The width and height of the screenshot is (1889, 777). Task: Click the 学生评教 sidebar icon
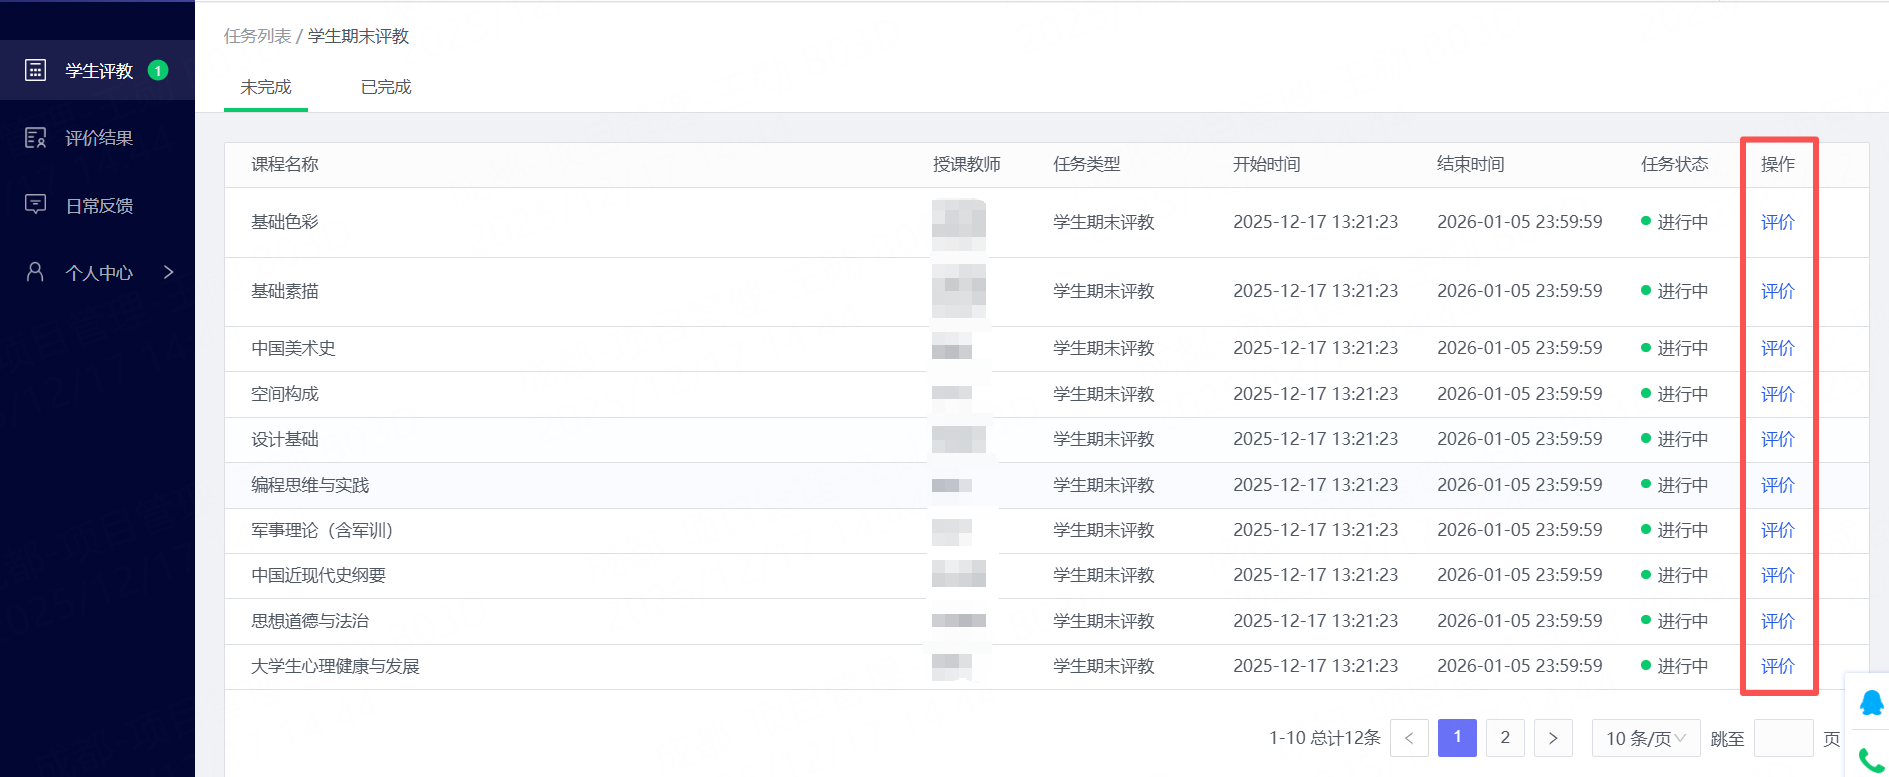(x=35, y=70)
